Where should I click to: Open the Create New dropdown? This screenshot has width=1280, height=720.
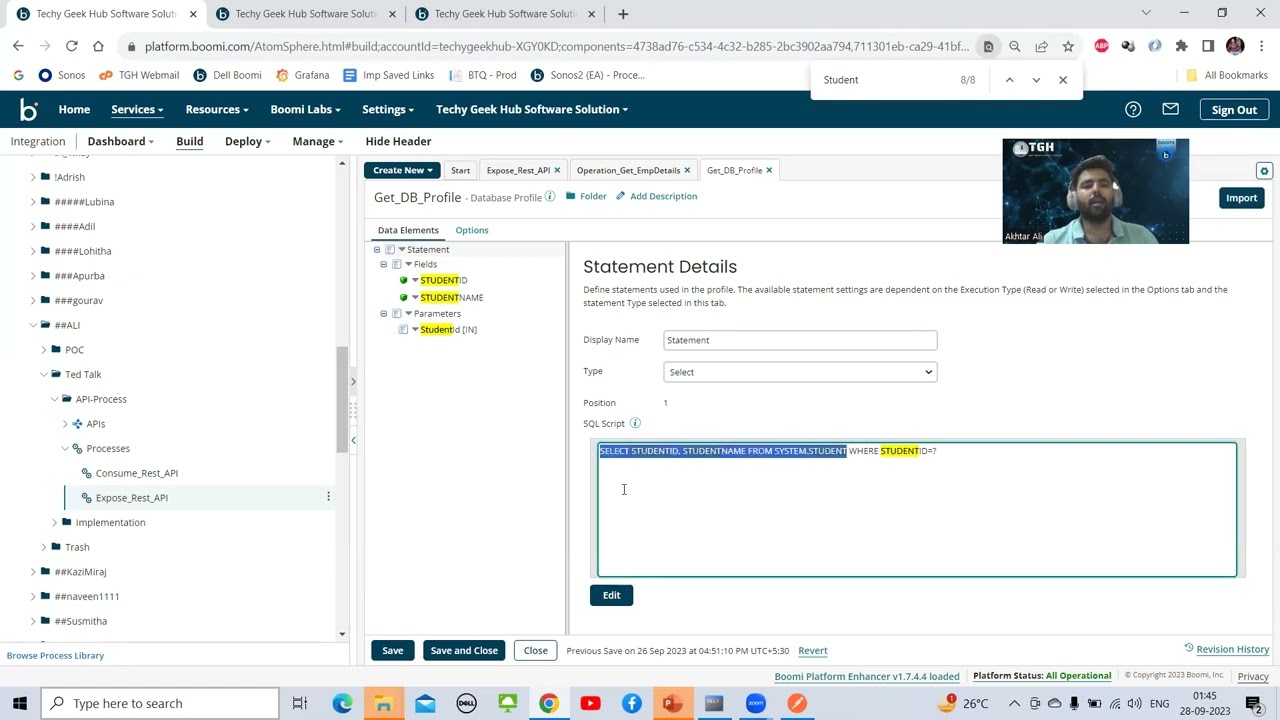click(x=401, y=171)
